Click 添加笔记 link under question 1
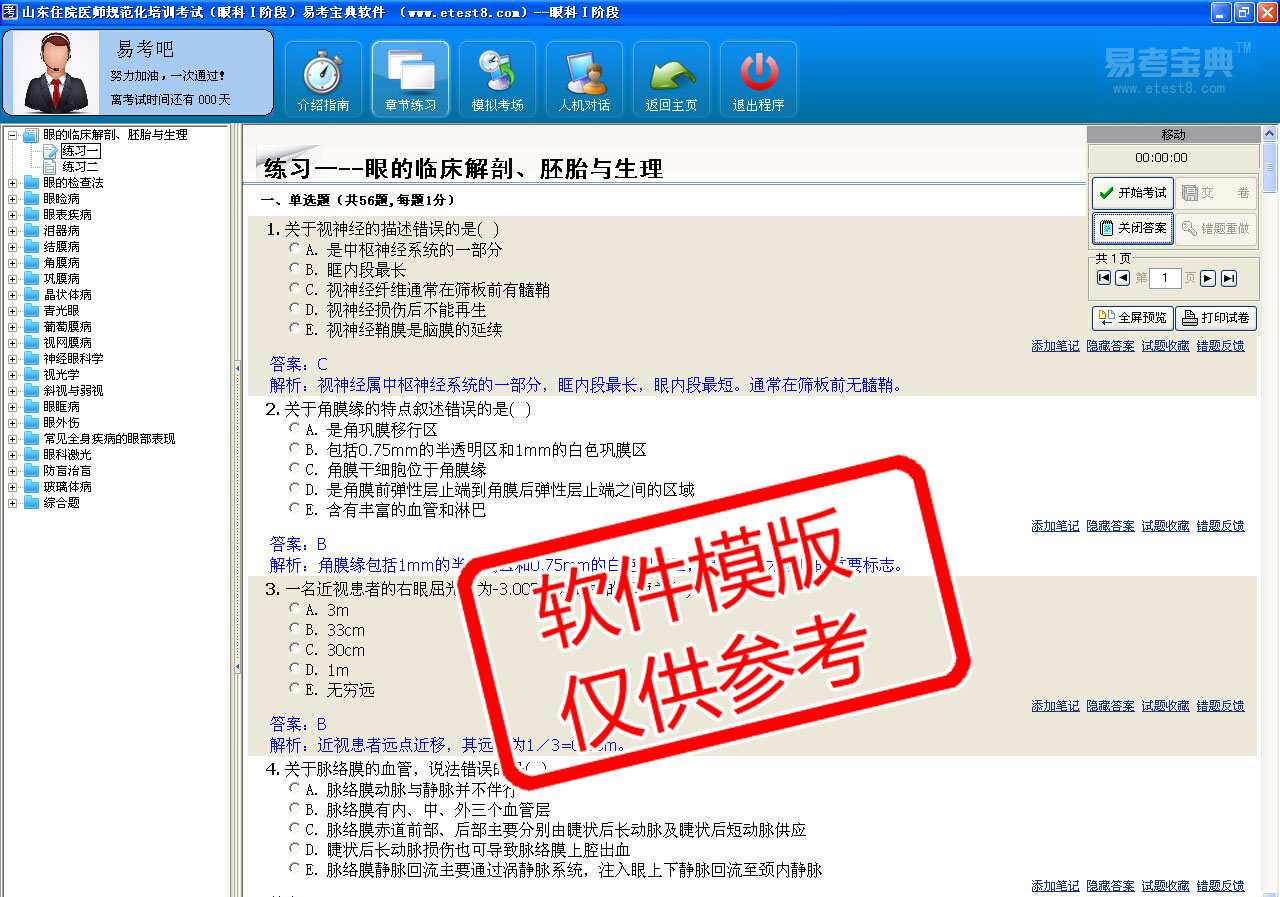Screen dimensions: 1280x897 click(x=1055, y=346)
